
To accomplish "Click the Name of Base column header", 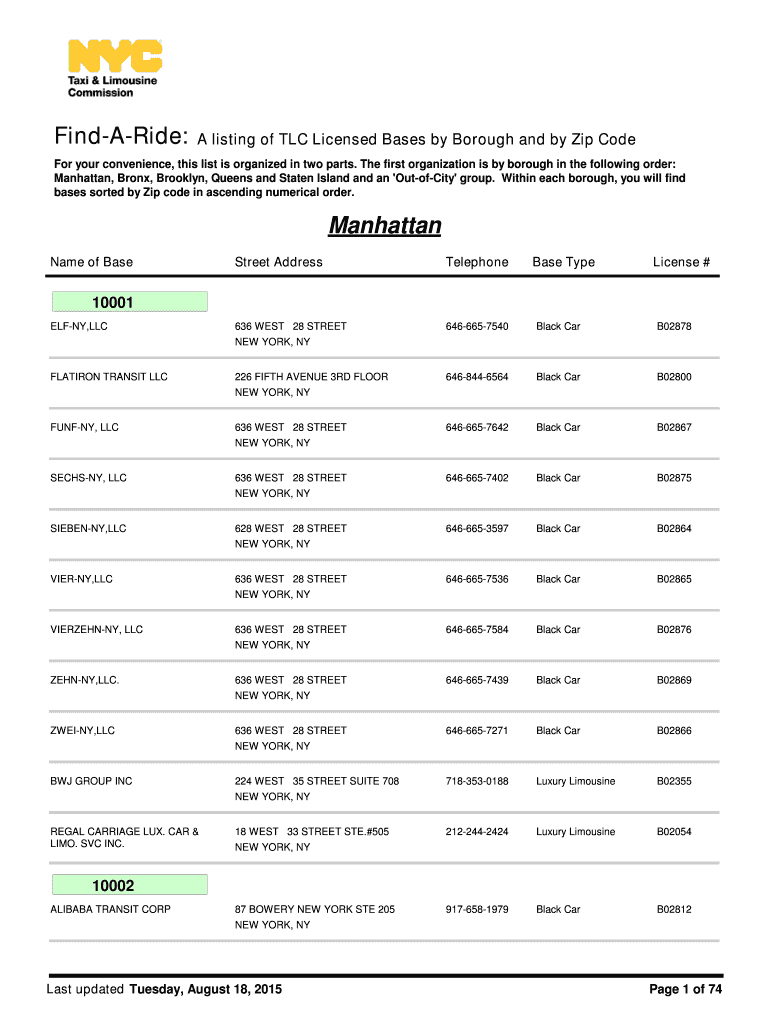I will [91, 262].
